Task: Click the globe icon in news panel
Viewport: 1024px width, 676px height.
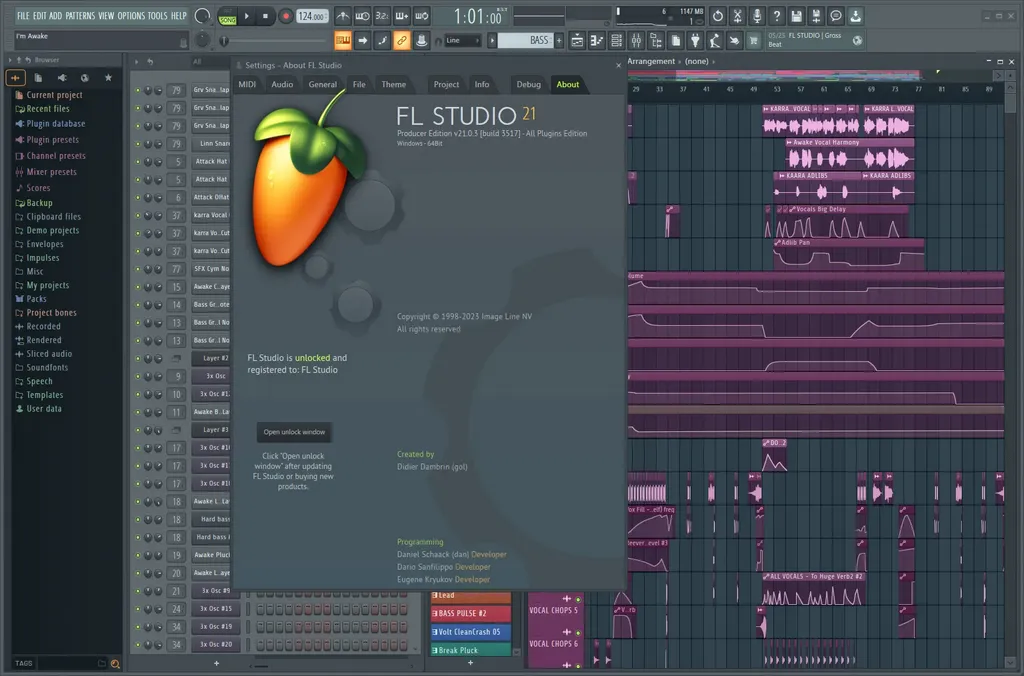Action: coord(857,40)
